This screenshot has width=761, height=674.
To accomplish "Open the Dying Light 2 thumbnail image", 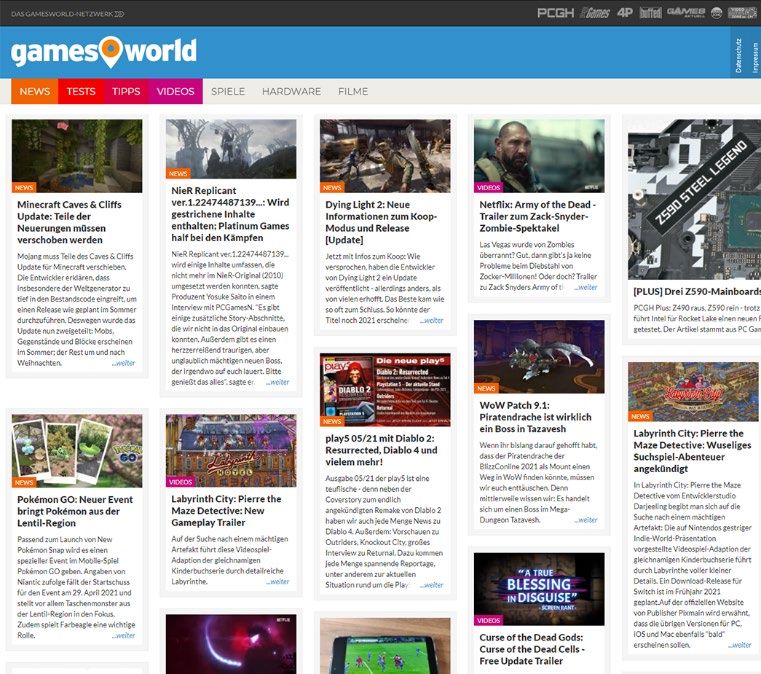I will tap(385, 156).
